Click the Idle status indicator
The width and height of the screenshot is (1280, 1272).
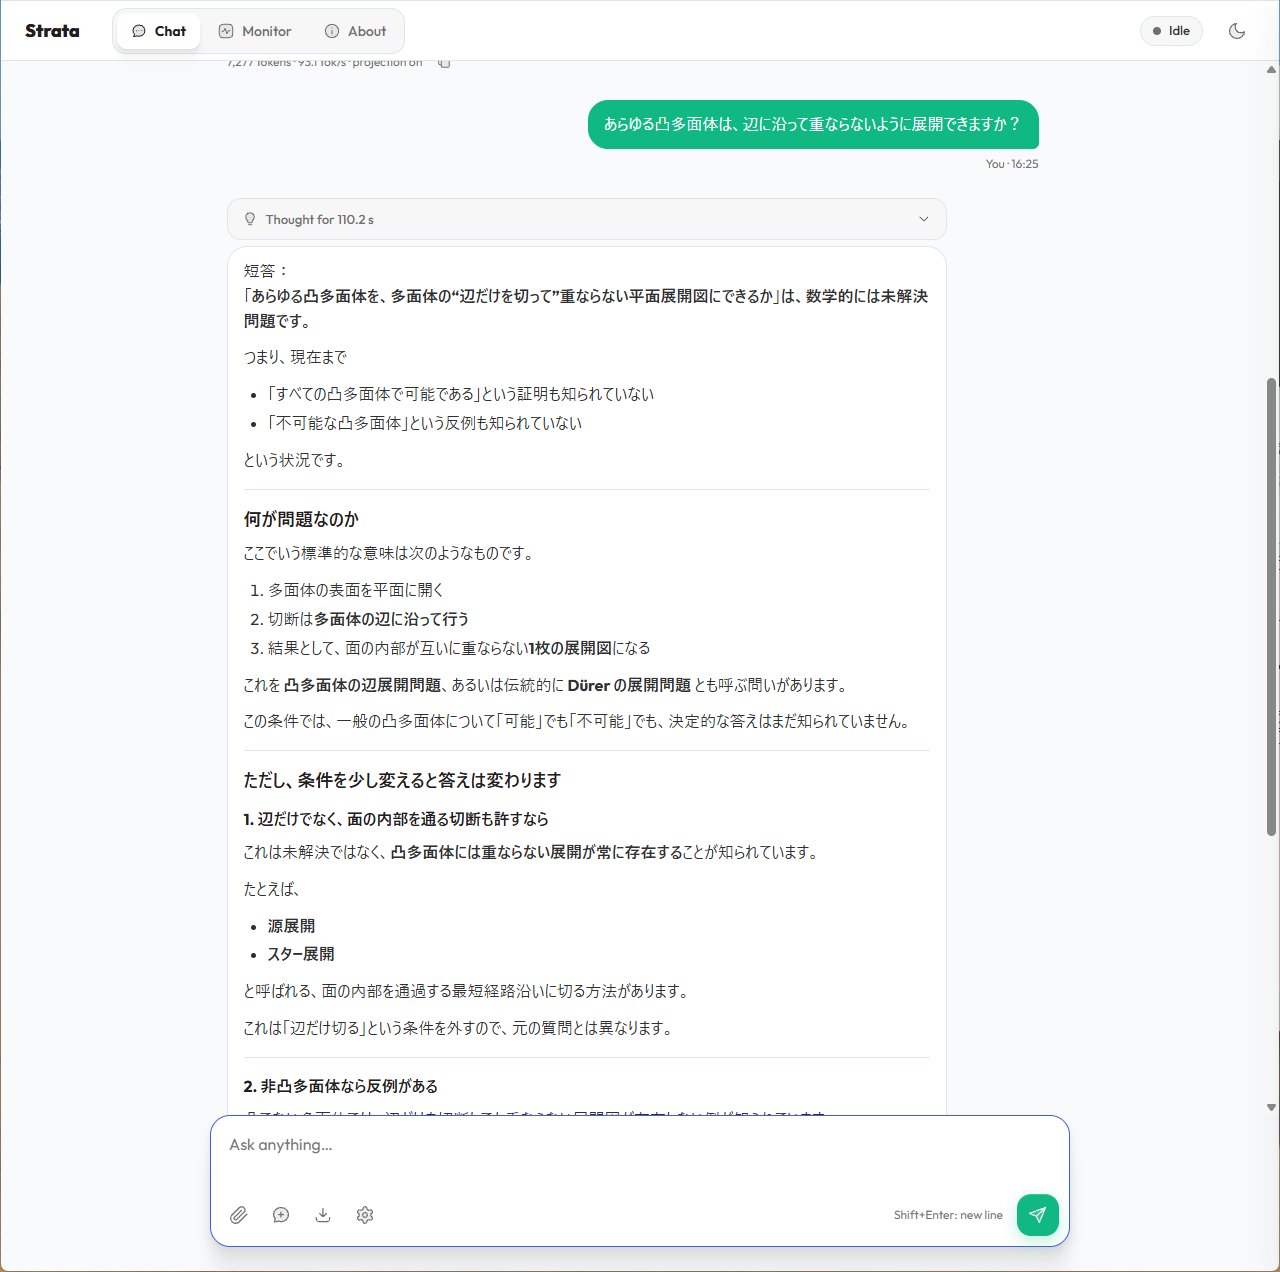point(1171,31)
